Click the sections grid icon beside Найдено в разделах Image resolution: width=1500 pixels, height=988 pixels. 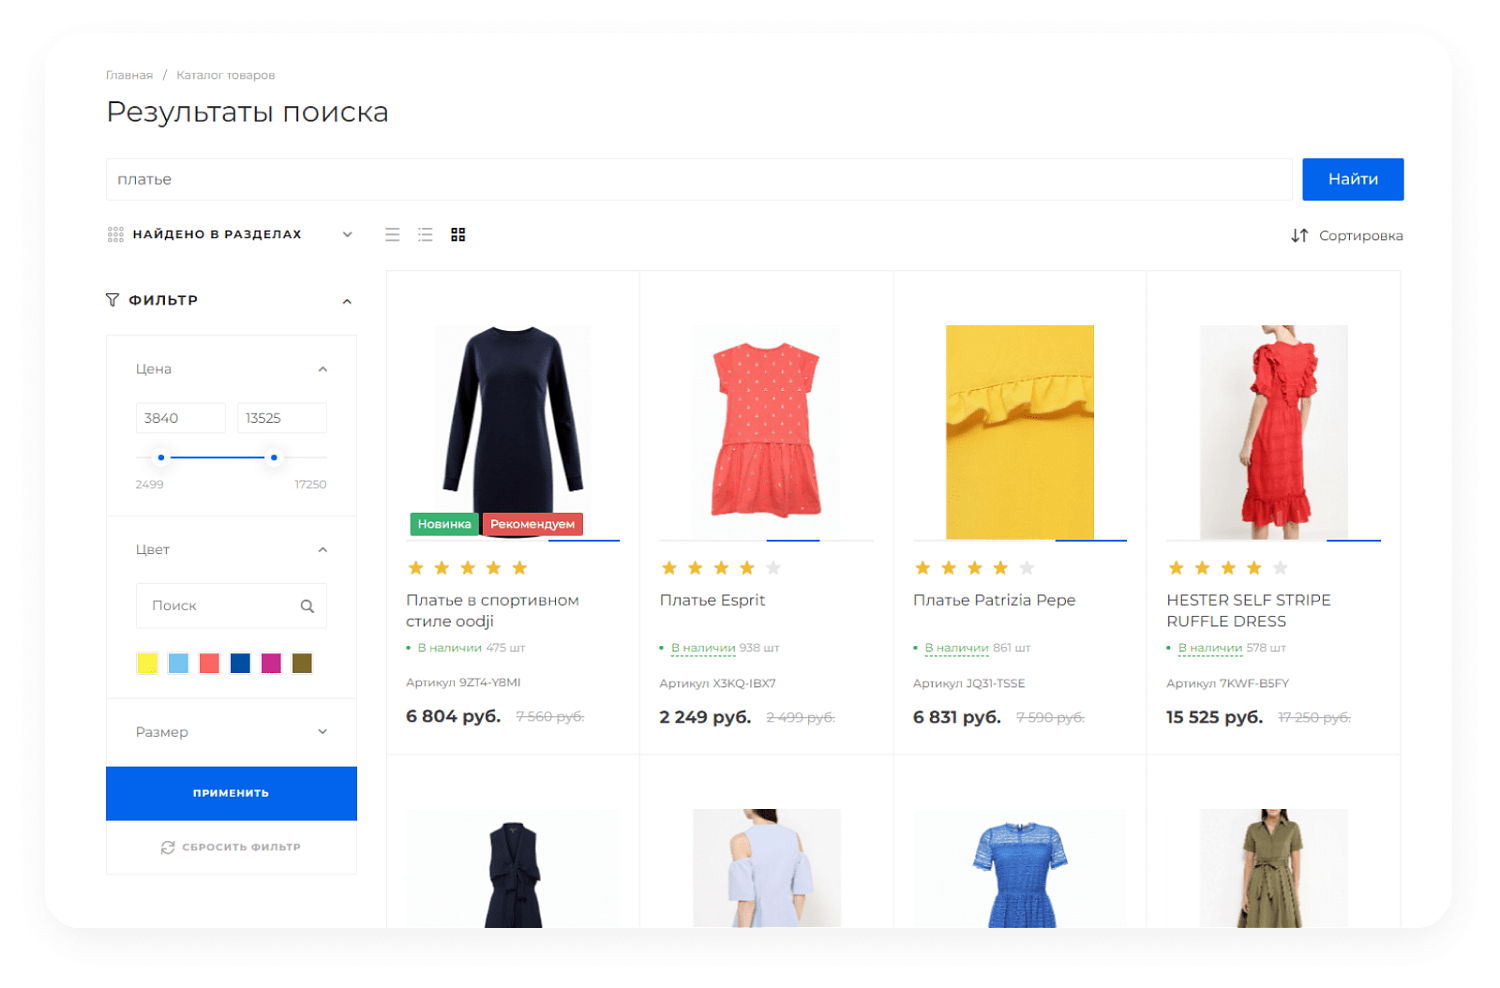pos(115,235)
